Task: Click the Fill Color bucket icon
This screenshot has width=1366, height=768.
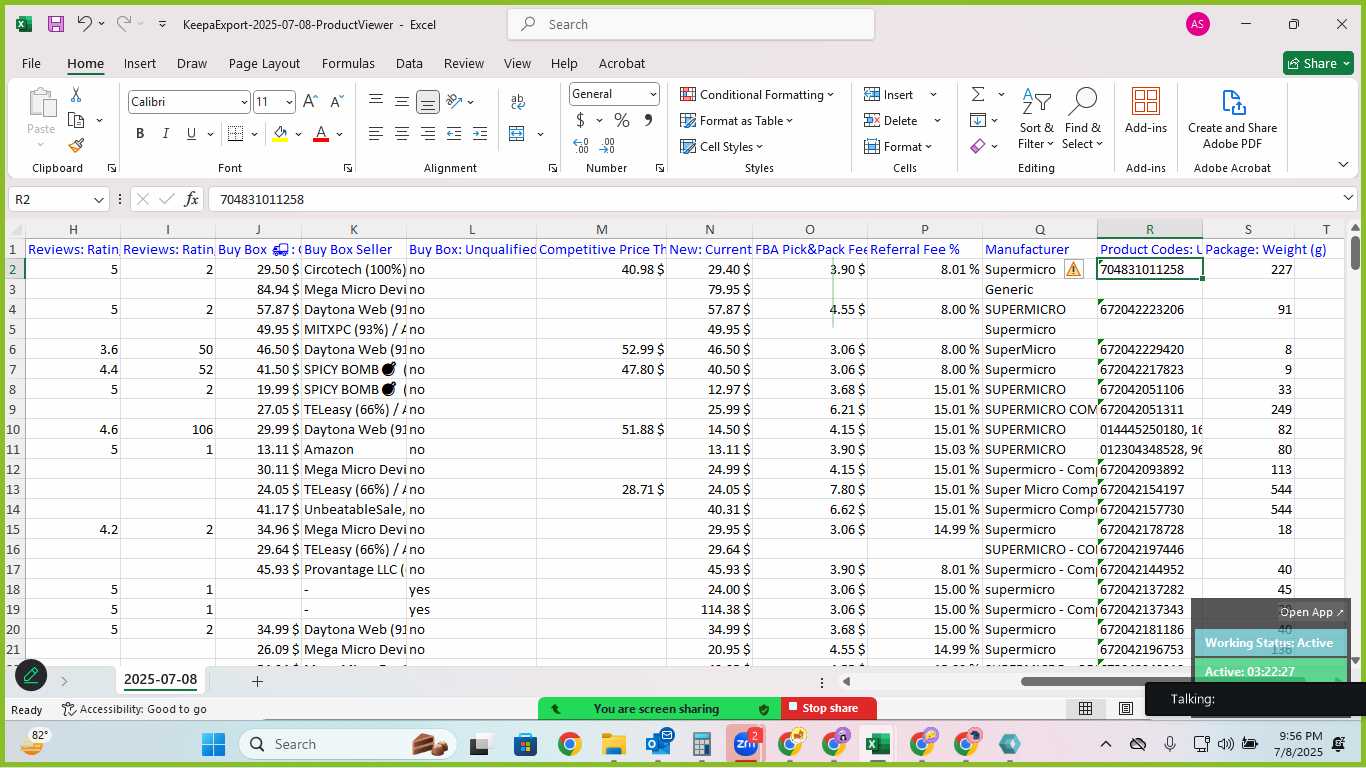Action: [280, 134]
